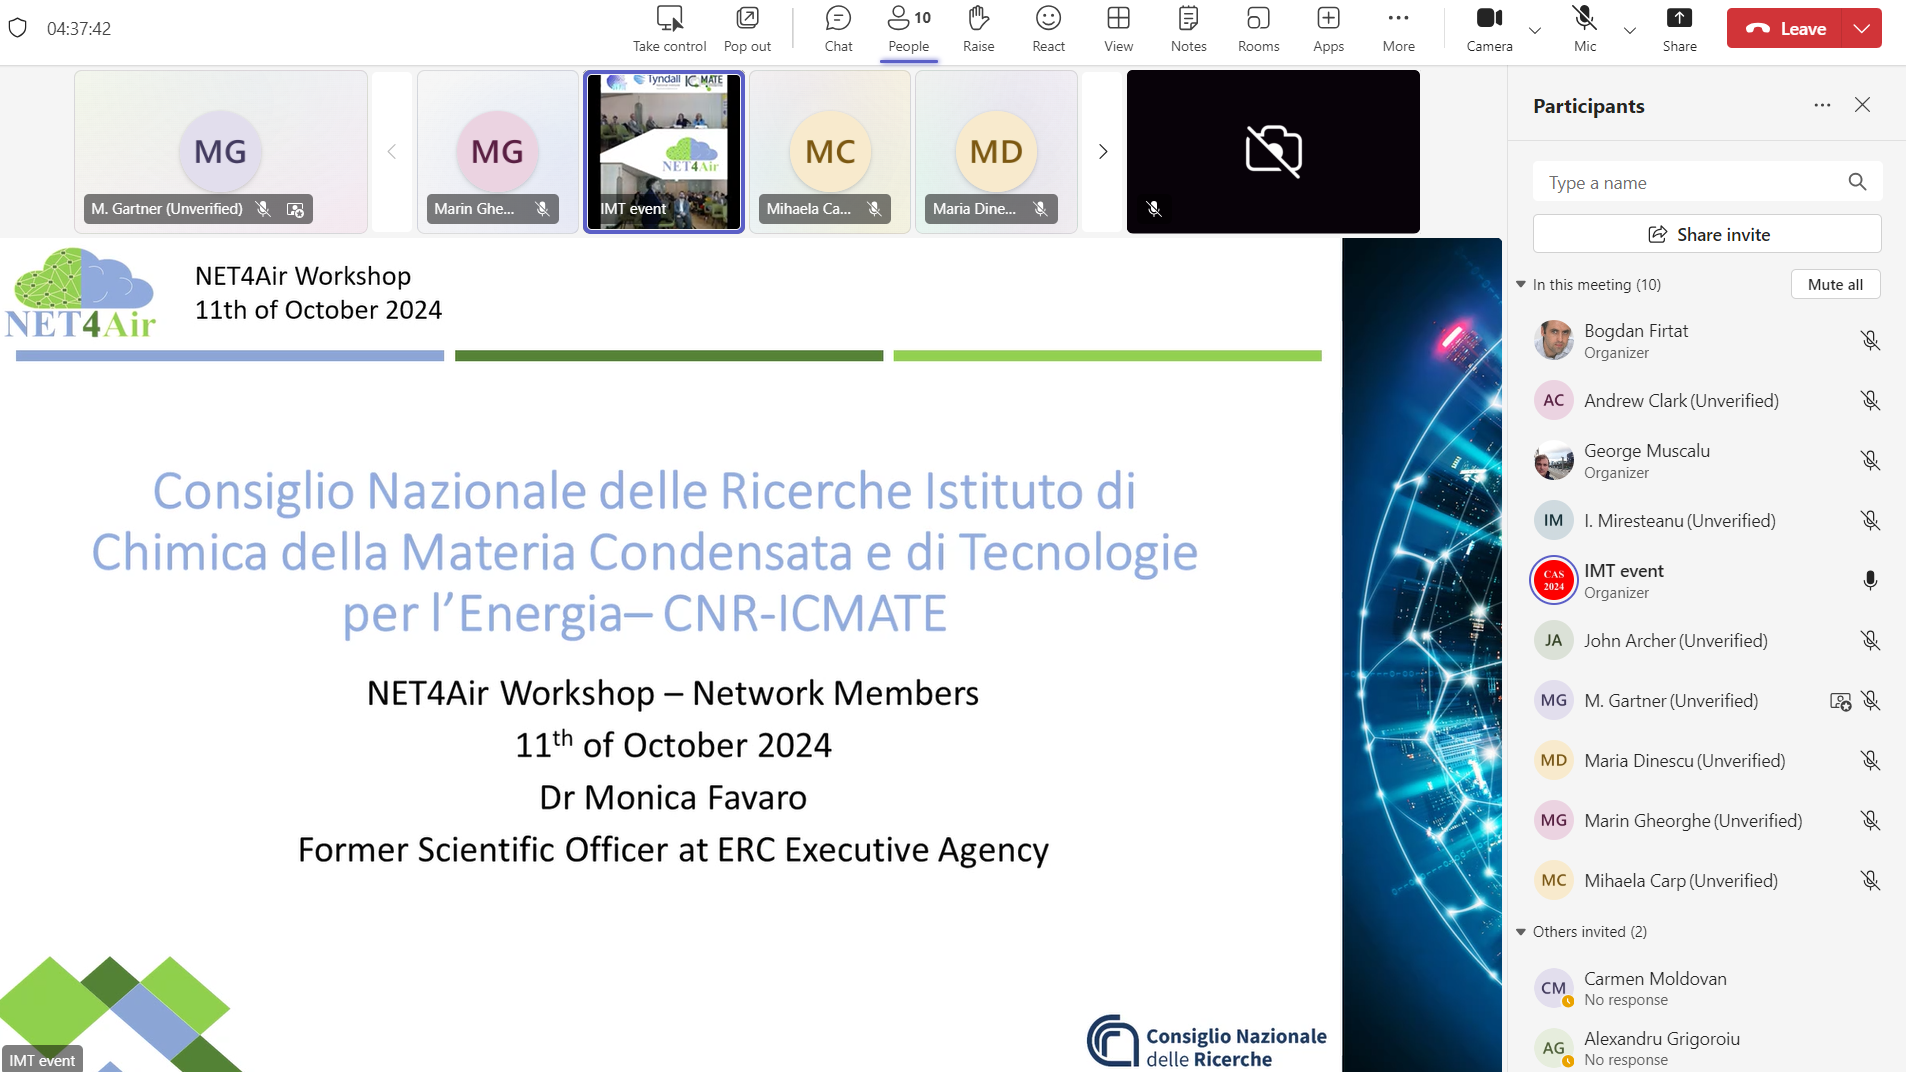Viewport: 1906px width, 1072px height.
Task: Toggle the People participants pane
Action: point(908,29)
